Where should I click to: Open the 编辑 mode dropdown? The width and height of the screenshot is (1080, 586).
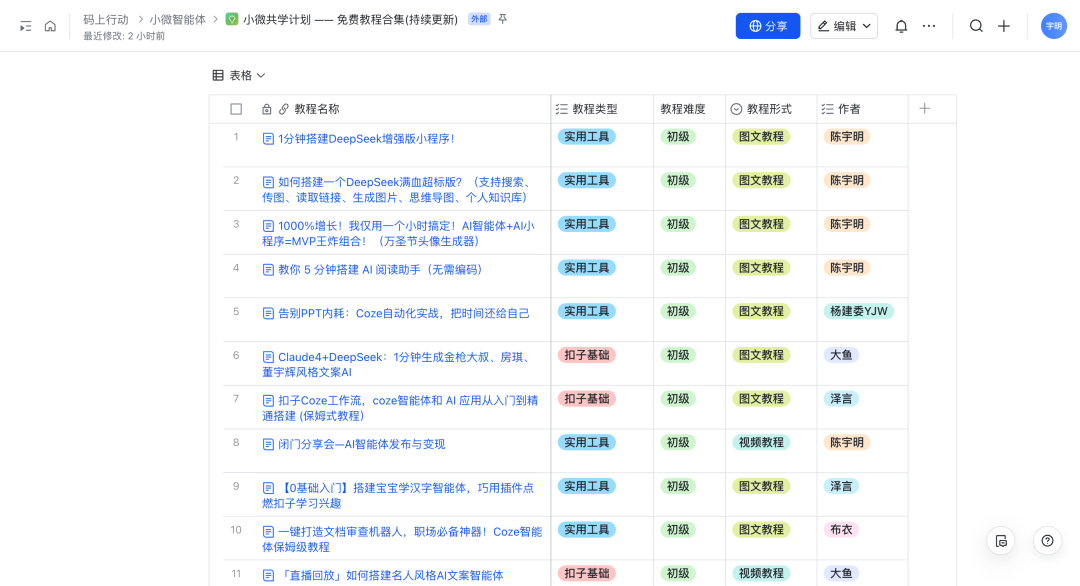pyautogui.click(x=844, y=26)
